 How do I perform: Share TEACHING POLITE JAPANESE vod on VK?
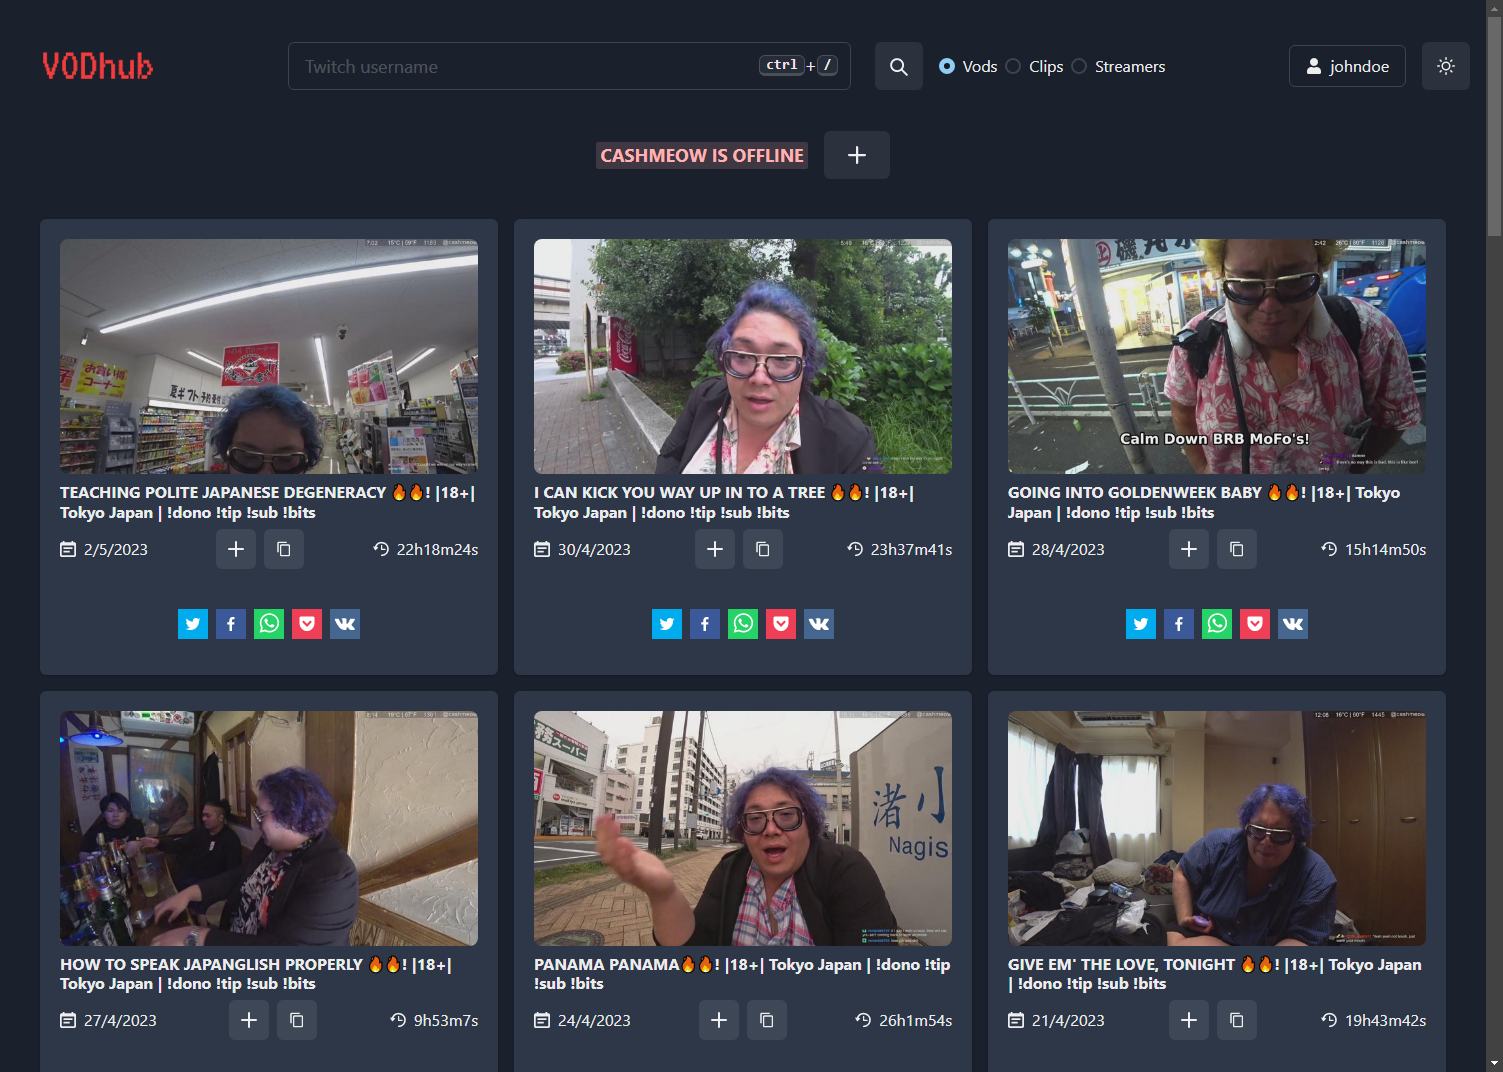click(x=345, y=624)
